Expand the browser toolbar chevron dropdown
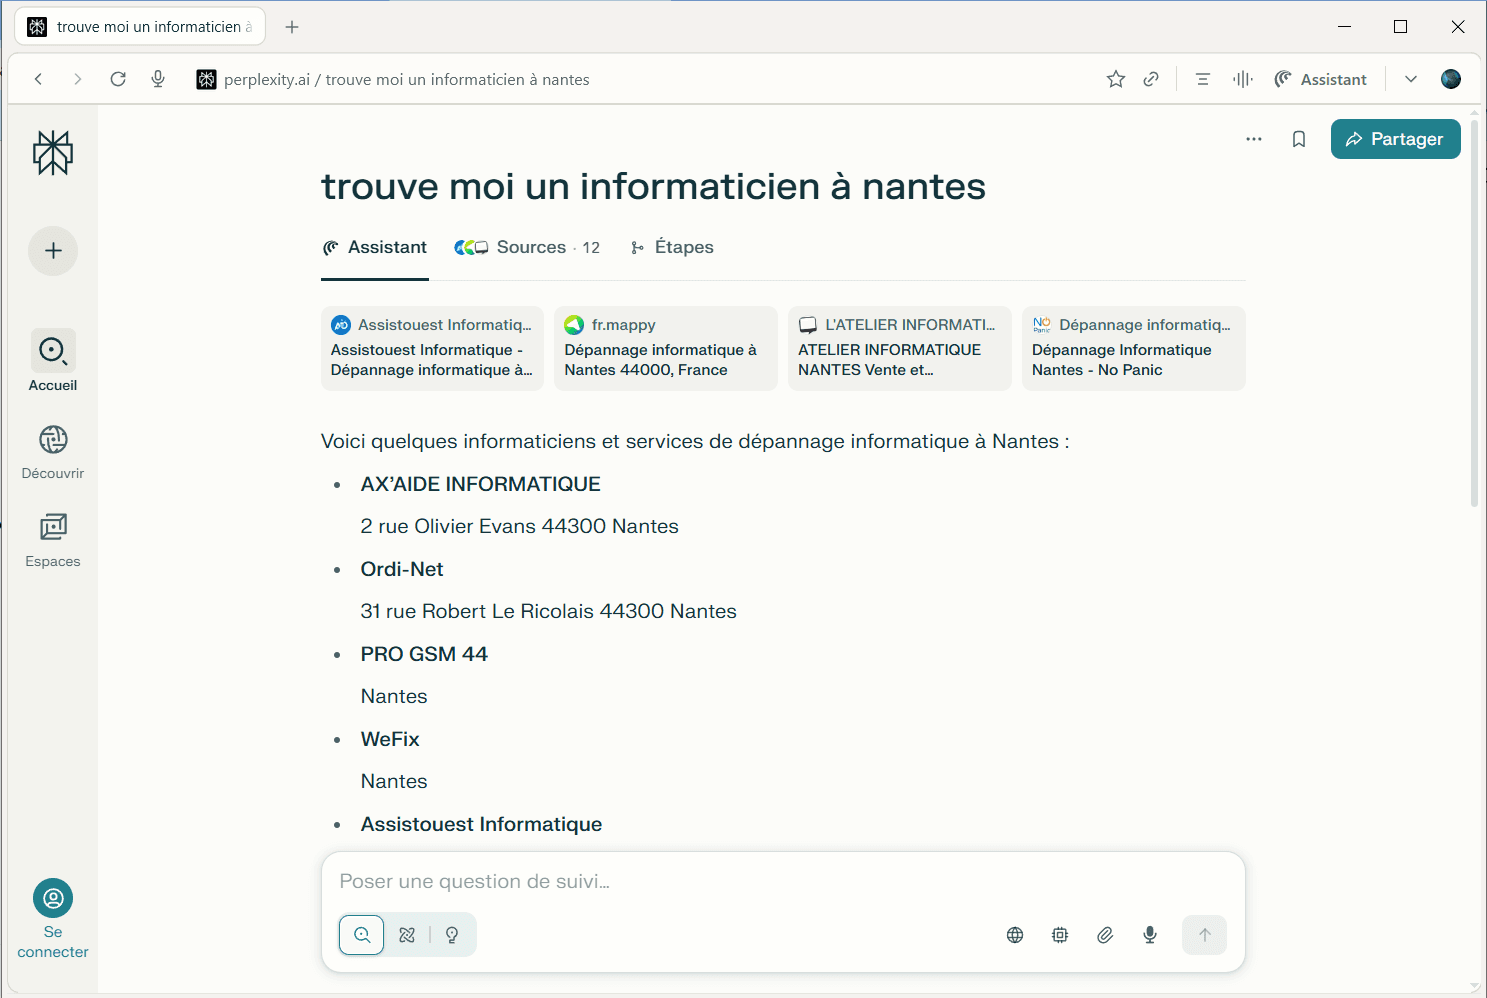The image size is (1487, 998). click(1411, 79)
